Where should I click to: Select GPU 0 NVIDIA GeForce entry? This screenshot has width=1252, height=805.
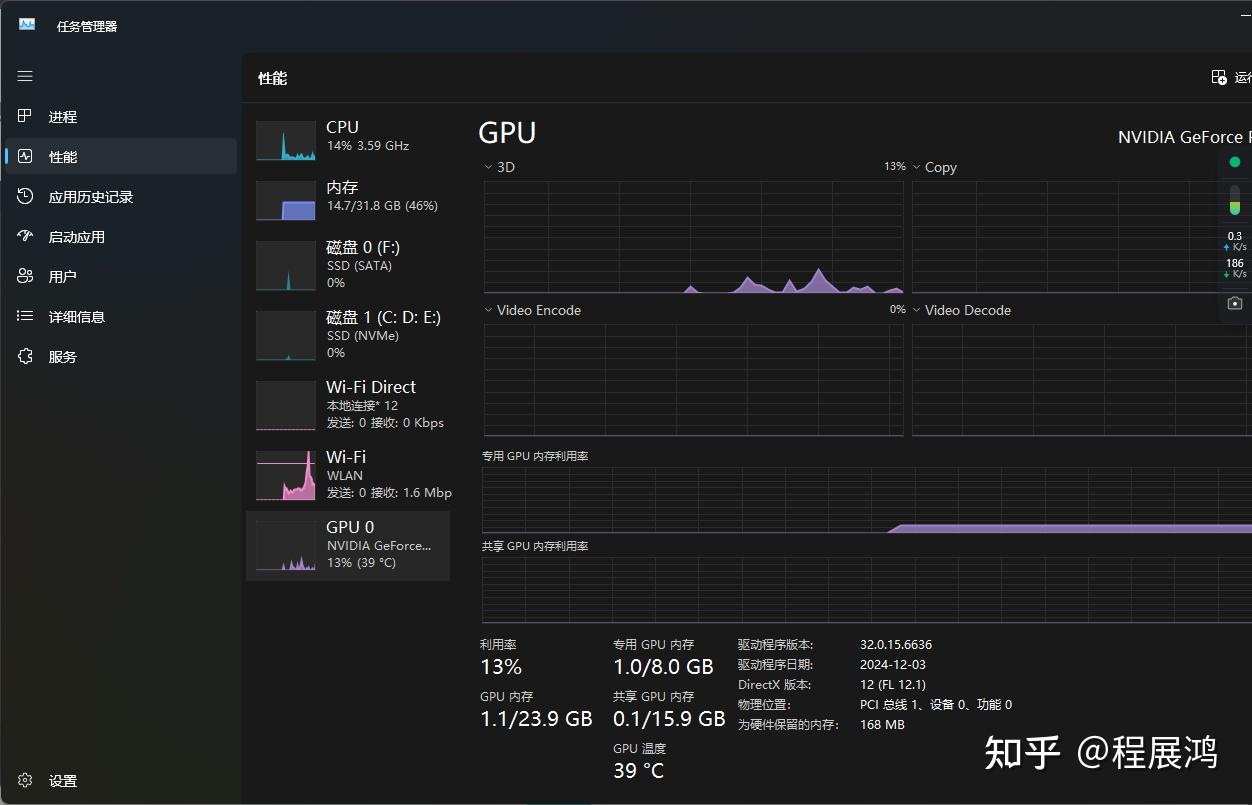348,546
